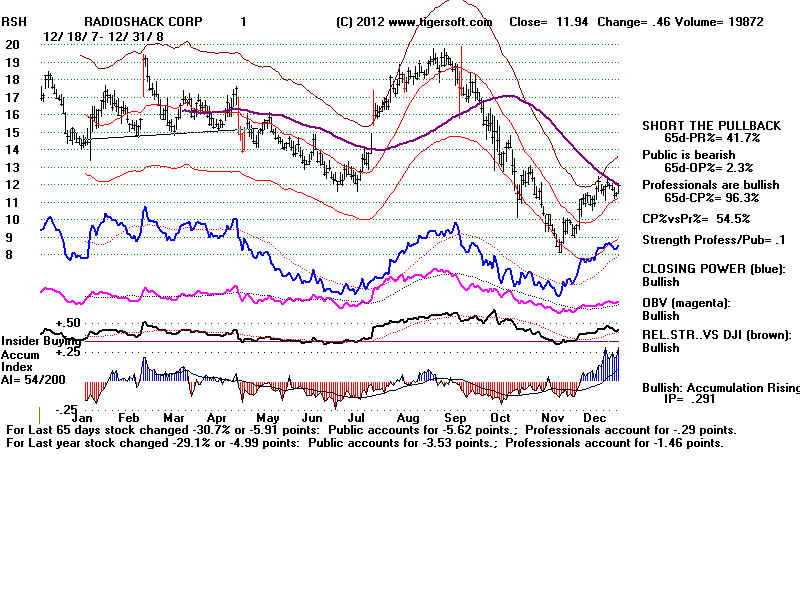This screenshot has height=600, width=800.
Task: Click the 65d-CP%= 96.3% value
Action: 714,198
